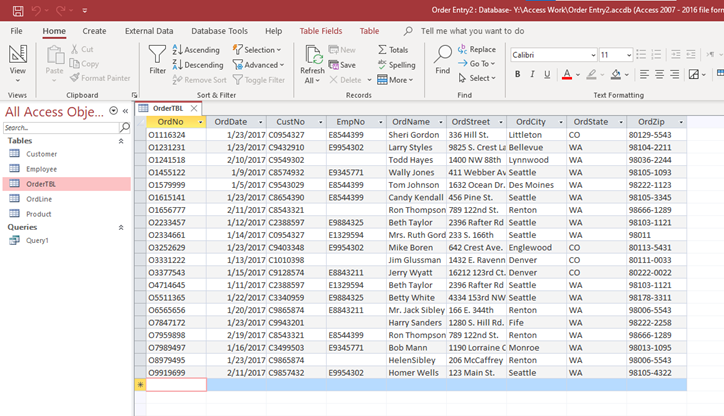Click the Filter funnel icon
The height and width of the screenshot is (416, 724).
coord(157,54)
